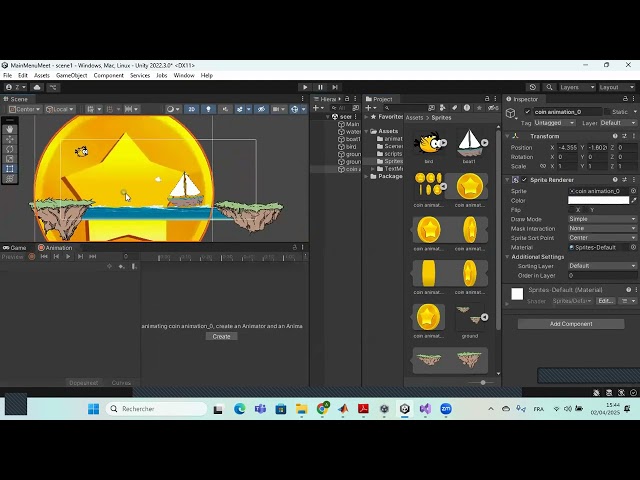Viewport: 640px width, 480px height.
Task: Select the Hand (View) tool
Action: point(10,129)
